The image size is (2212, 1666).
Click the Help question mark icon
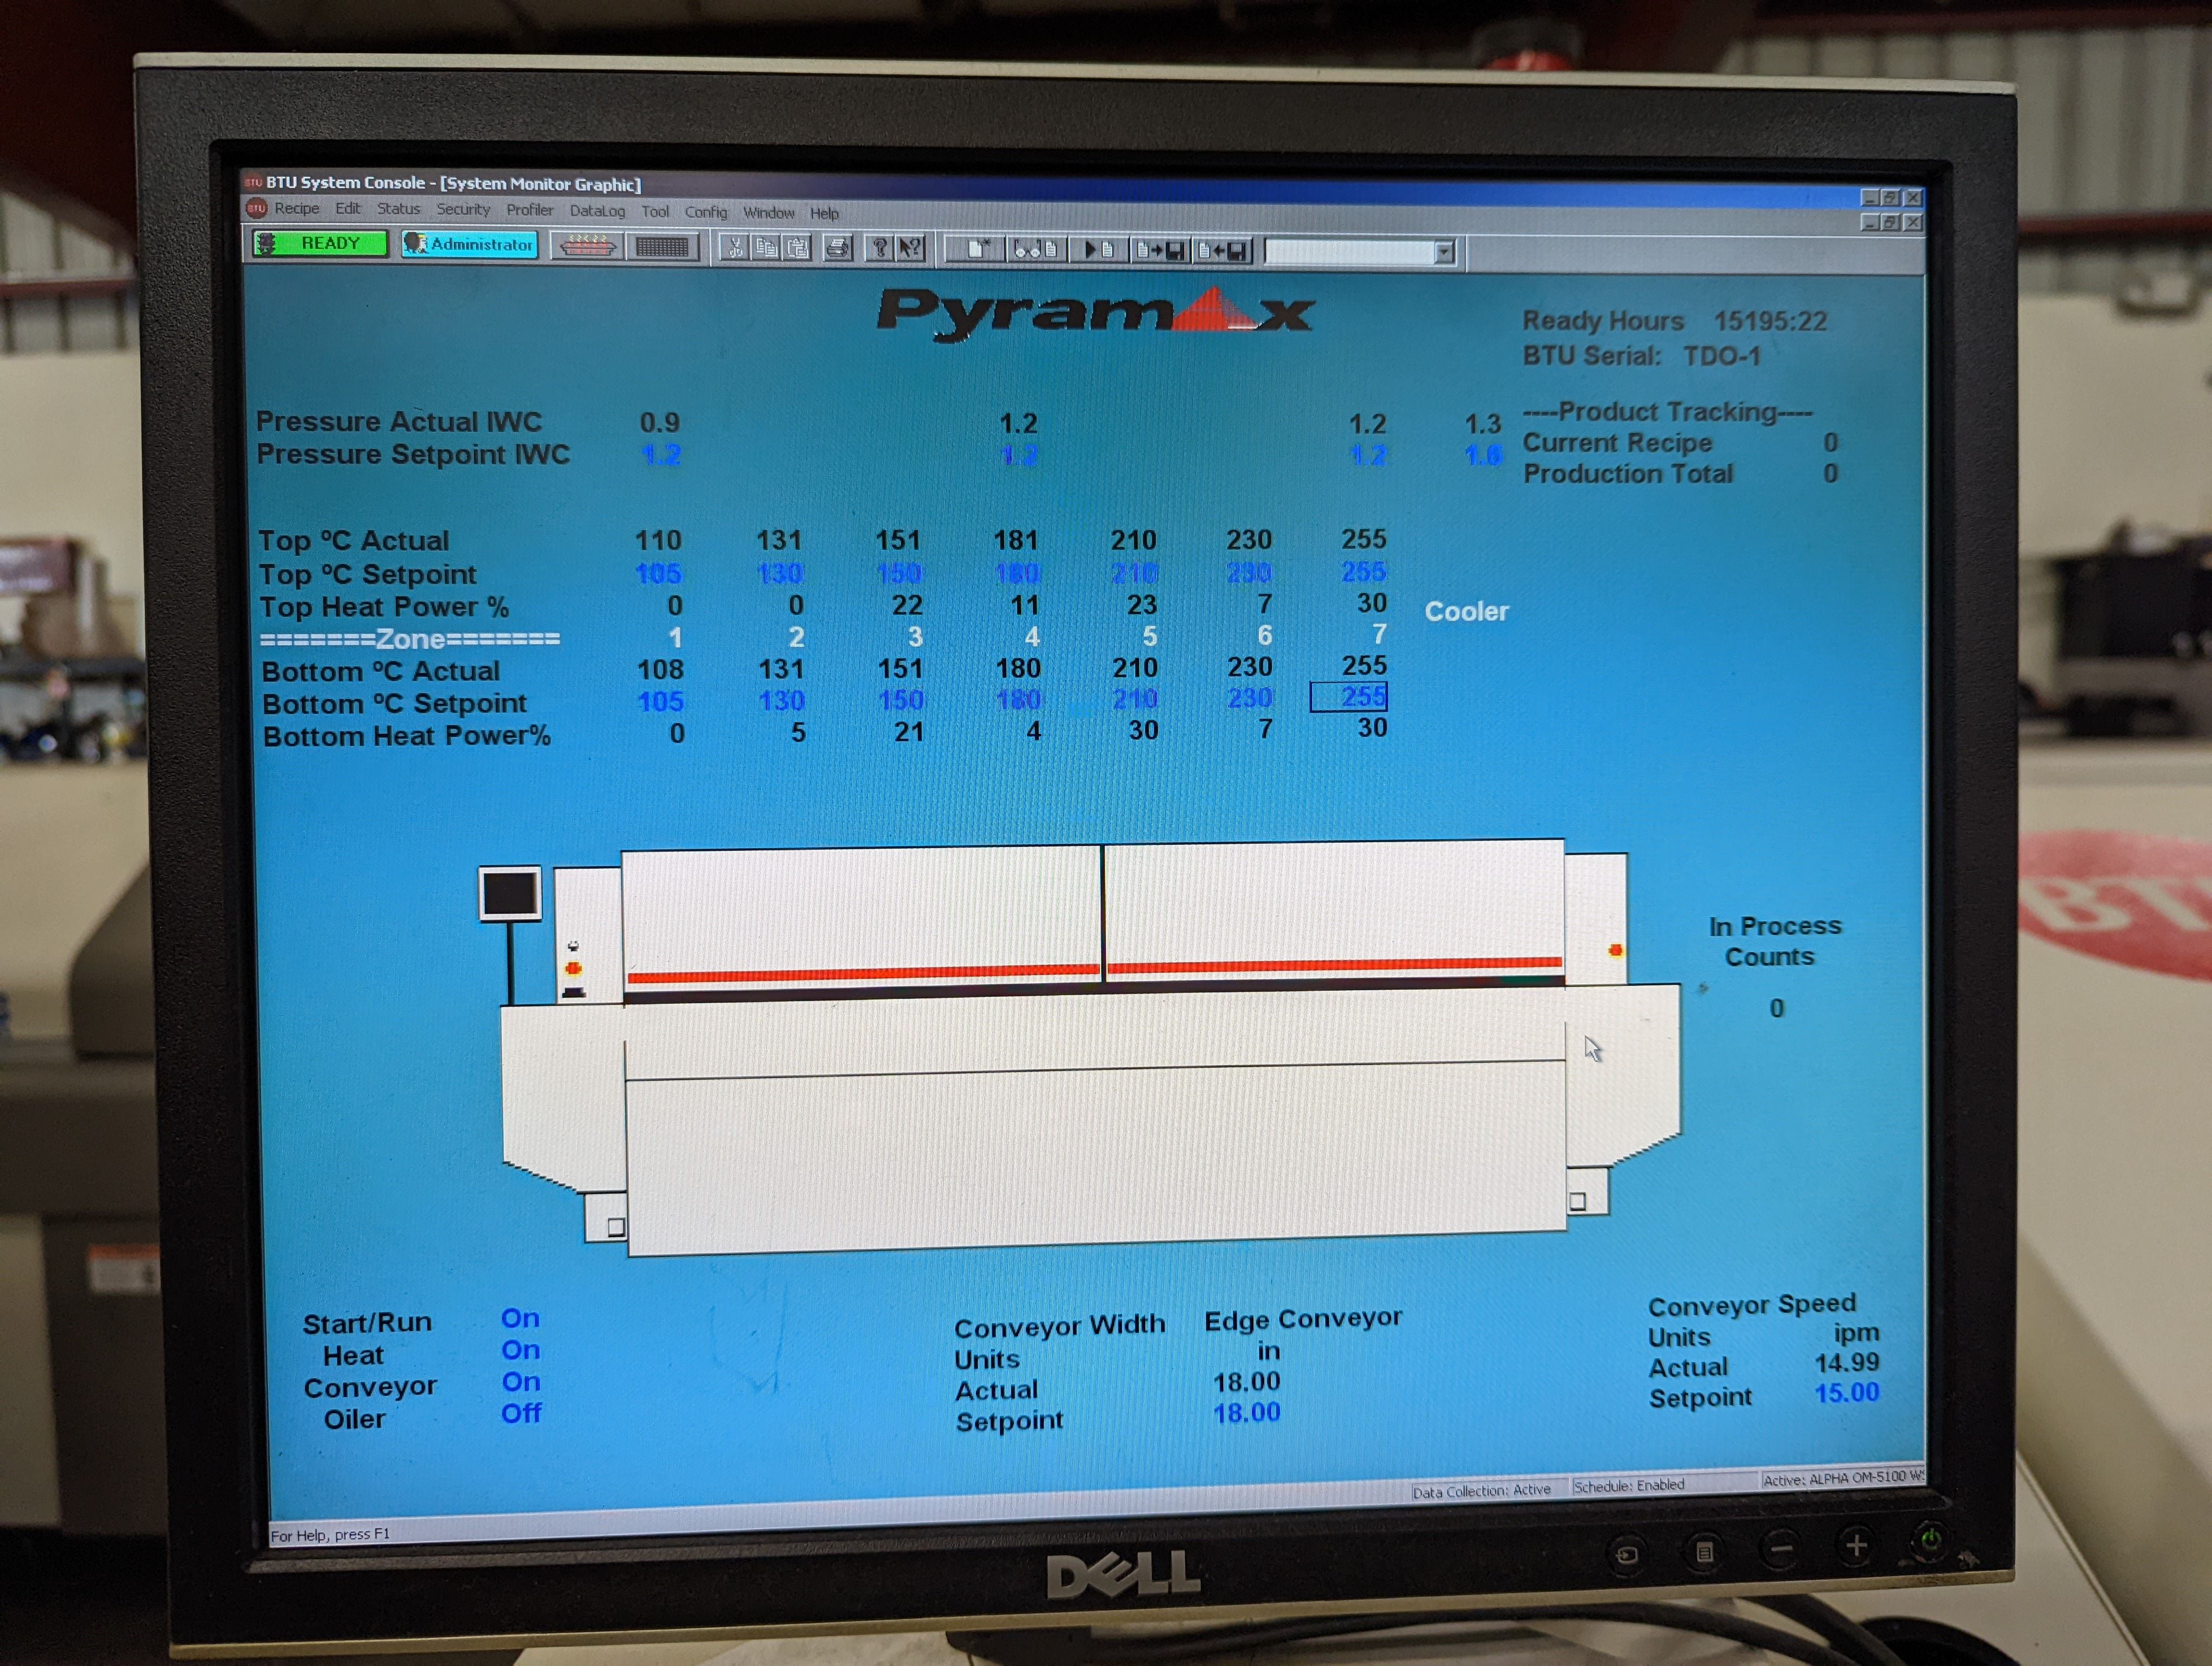click(x=880, y=250)
